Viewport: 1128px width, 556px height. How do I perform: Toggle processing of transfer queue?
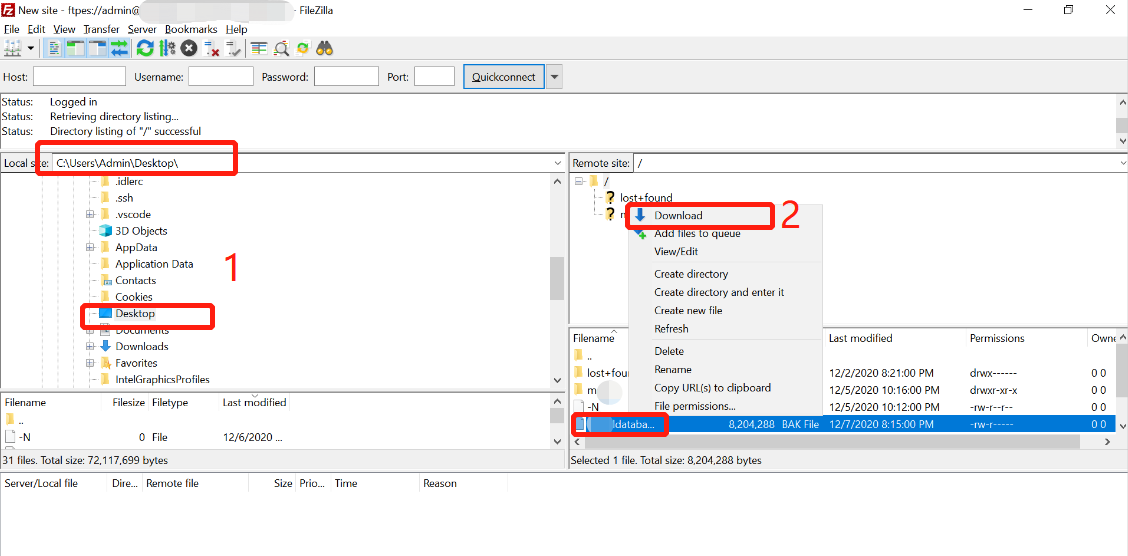168,48
